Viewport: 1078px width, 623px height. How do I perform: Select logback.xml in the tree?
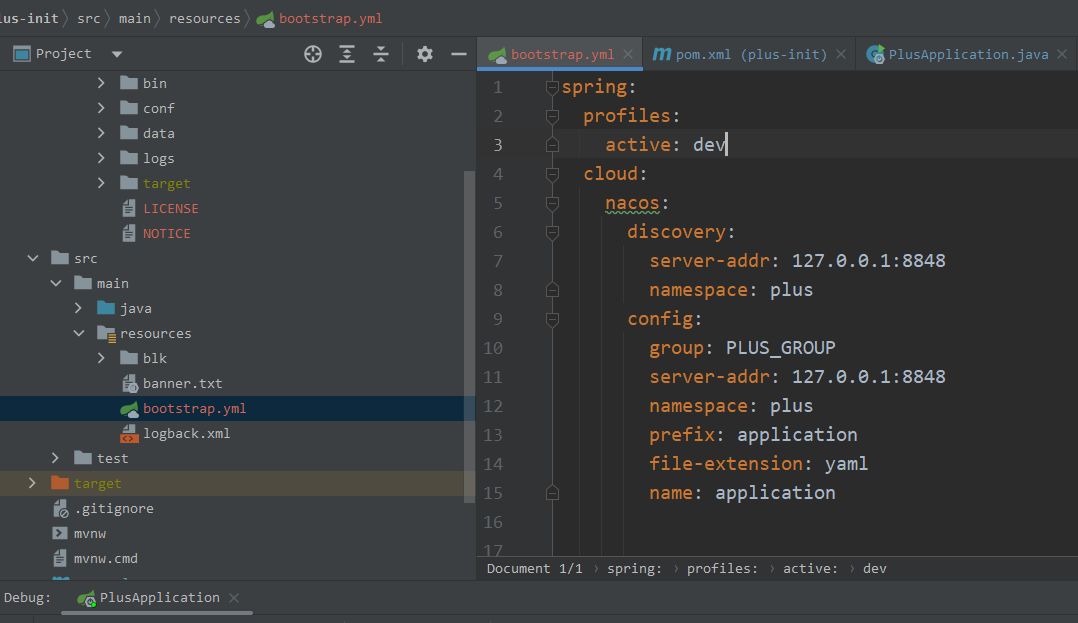[186, 433]
